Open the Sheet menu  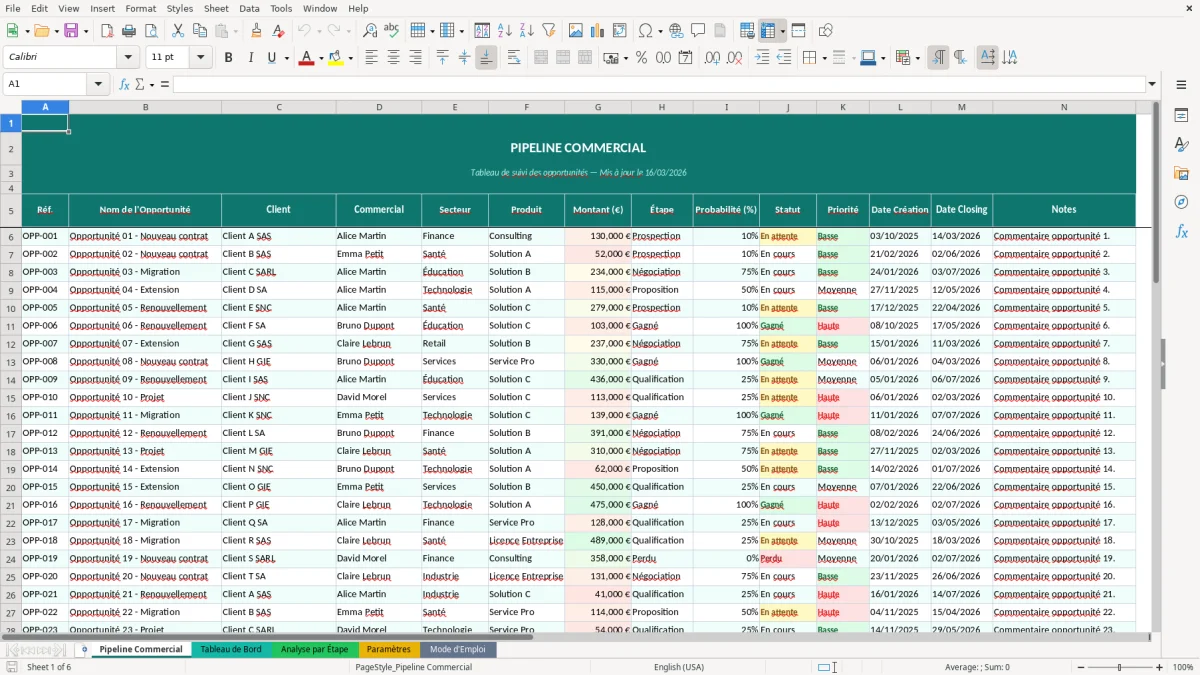coord(216,8)
